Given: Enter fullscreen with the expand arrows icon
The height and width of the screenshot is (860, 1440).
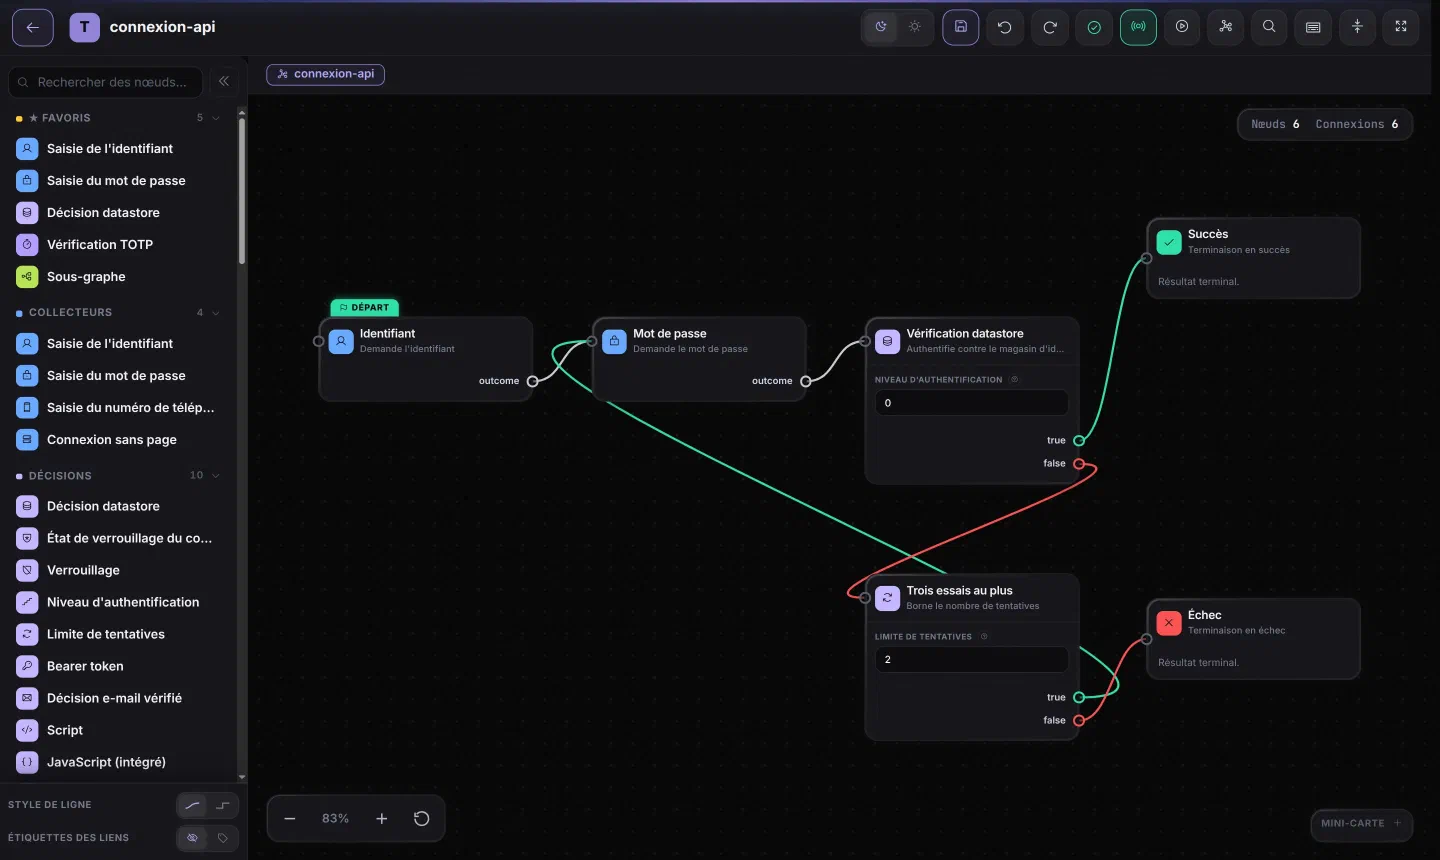Looking at the screenshot, I should click(x=1401, y=27).
